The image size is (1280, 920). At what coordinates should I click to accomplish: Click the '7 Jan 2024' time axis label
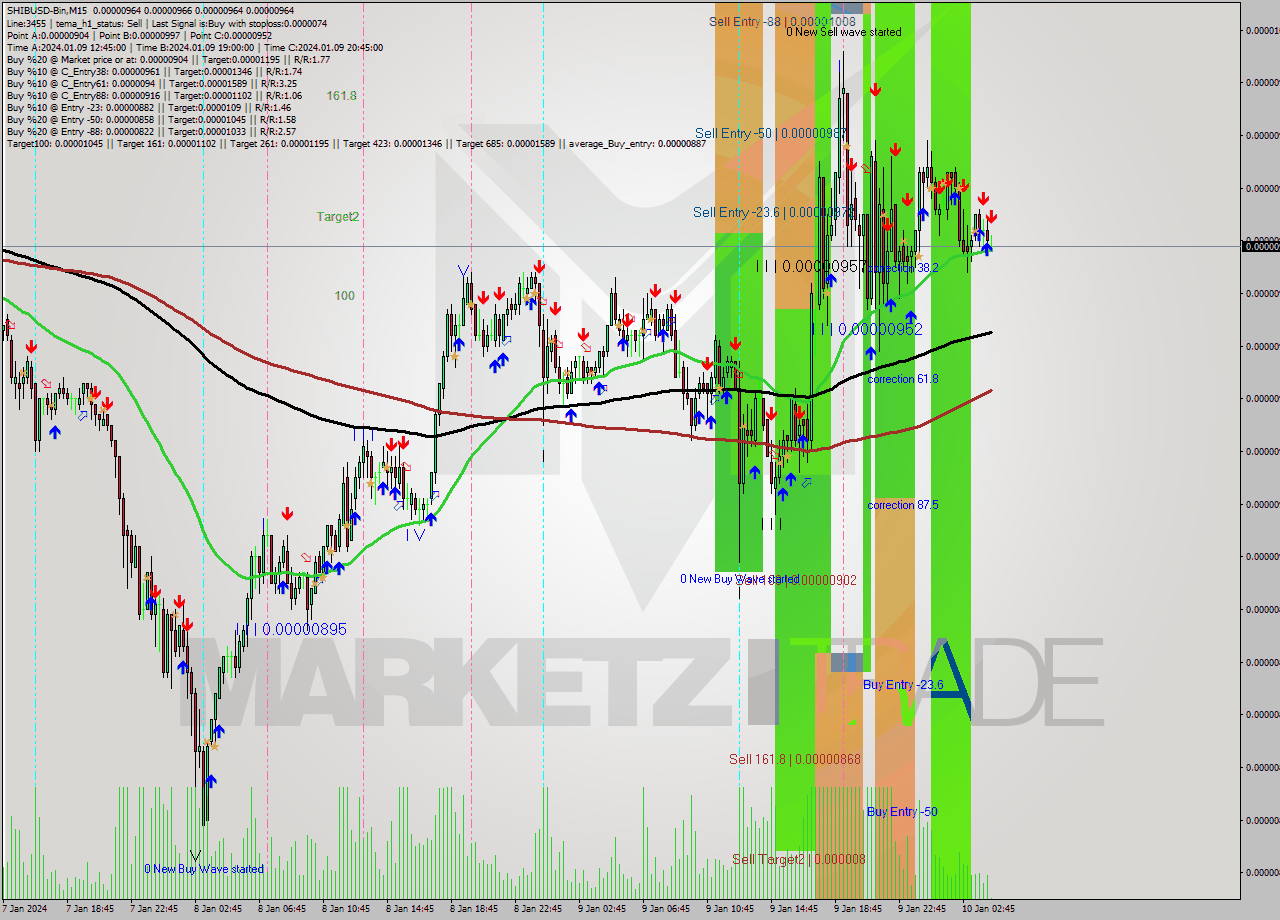pos(24,909)
